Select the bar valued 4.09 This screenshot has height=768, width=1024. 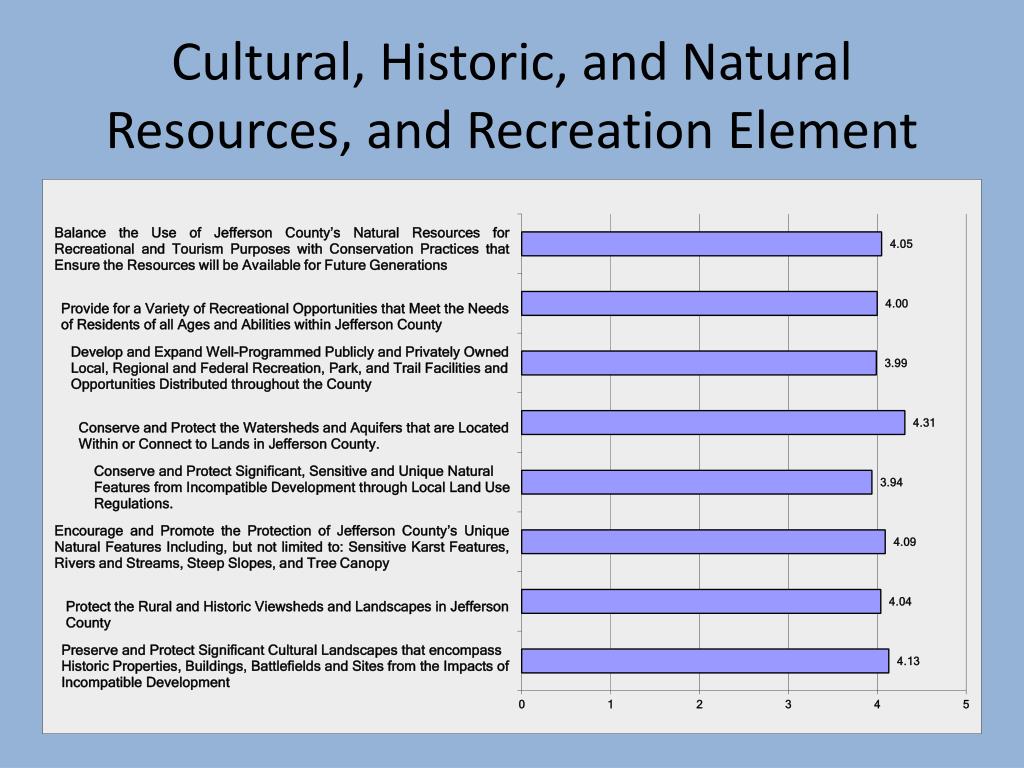[703, 542]
